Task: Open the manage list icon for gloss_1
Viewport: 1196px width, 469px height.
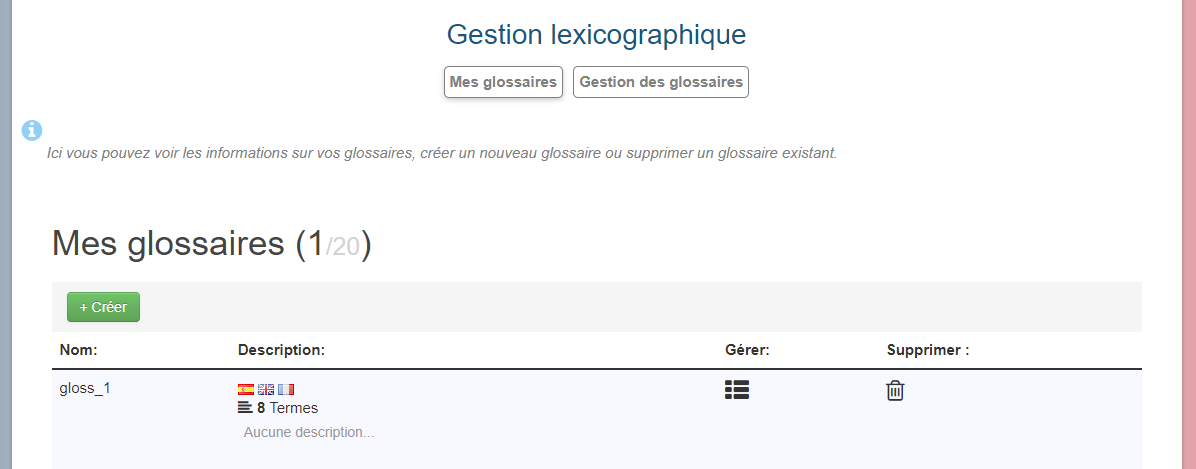Action: [x=737, y=390]
